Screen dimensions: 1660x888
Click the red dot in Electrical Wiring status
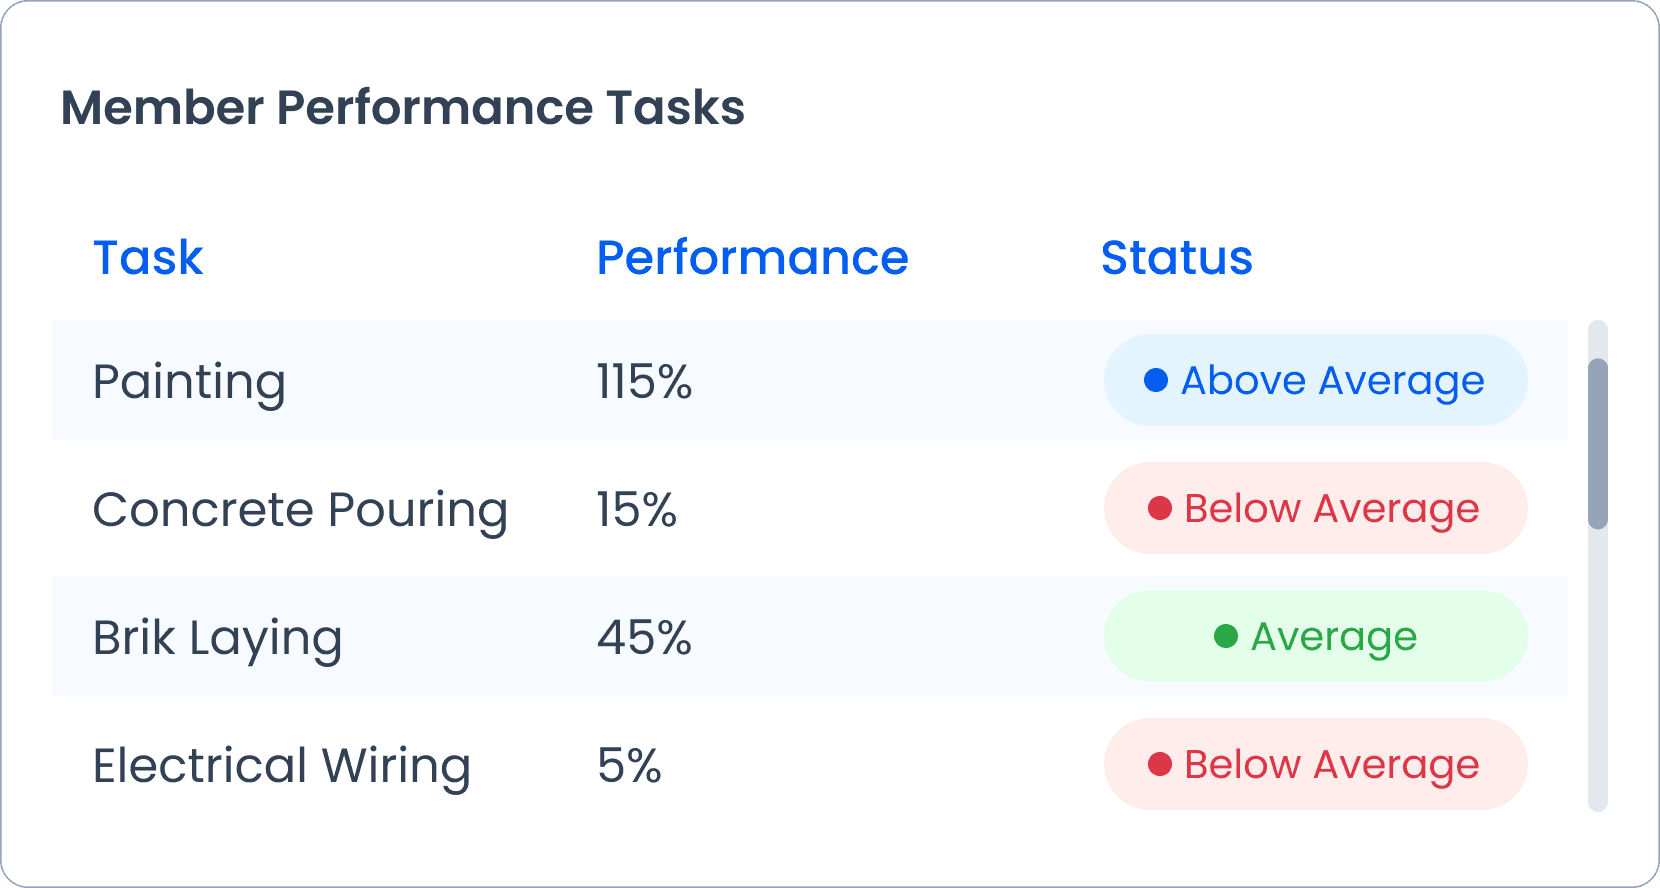[1159, 764]
